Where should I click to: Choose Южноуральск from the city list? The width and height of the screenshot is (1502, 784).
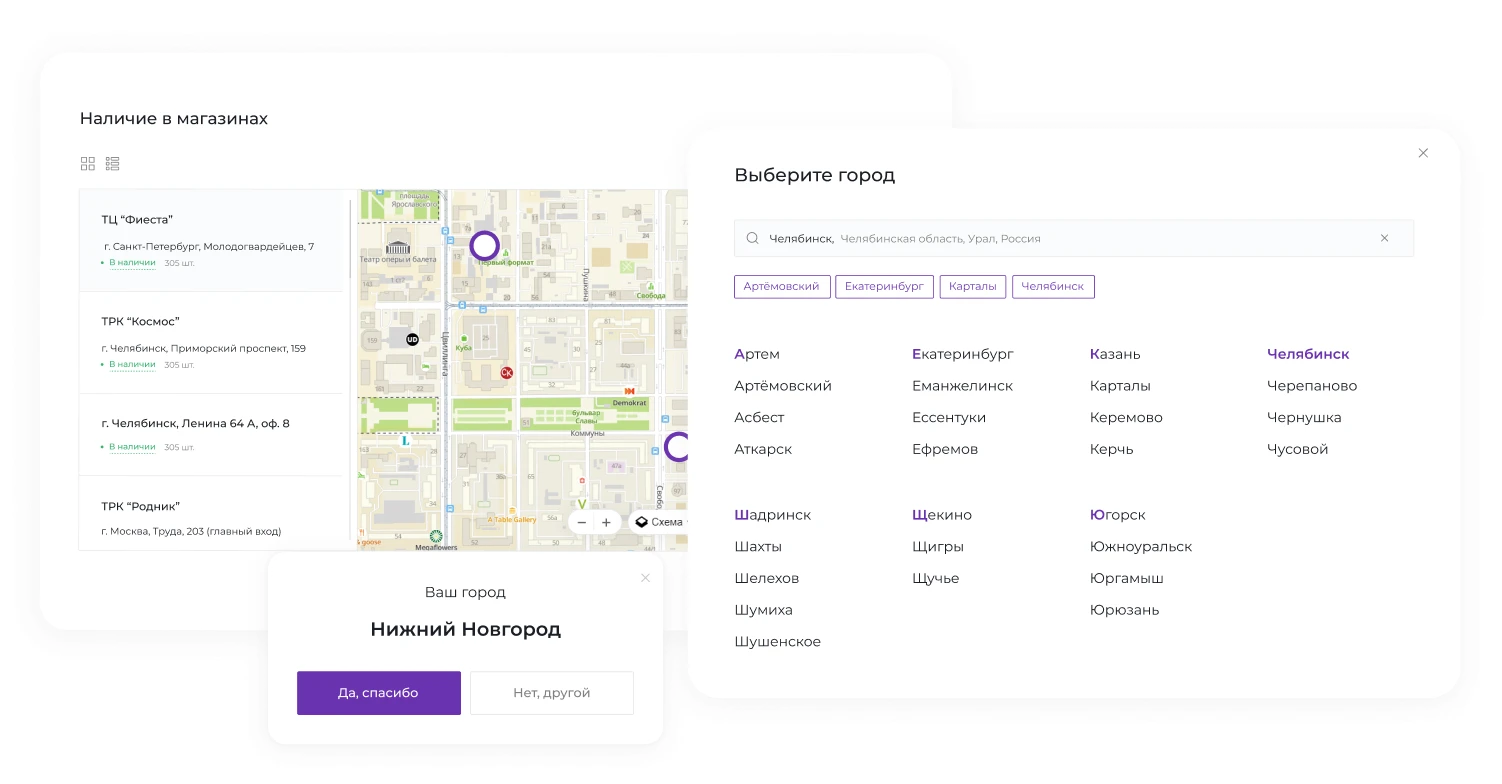point(1141,547)
